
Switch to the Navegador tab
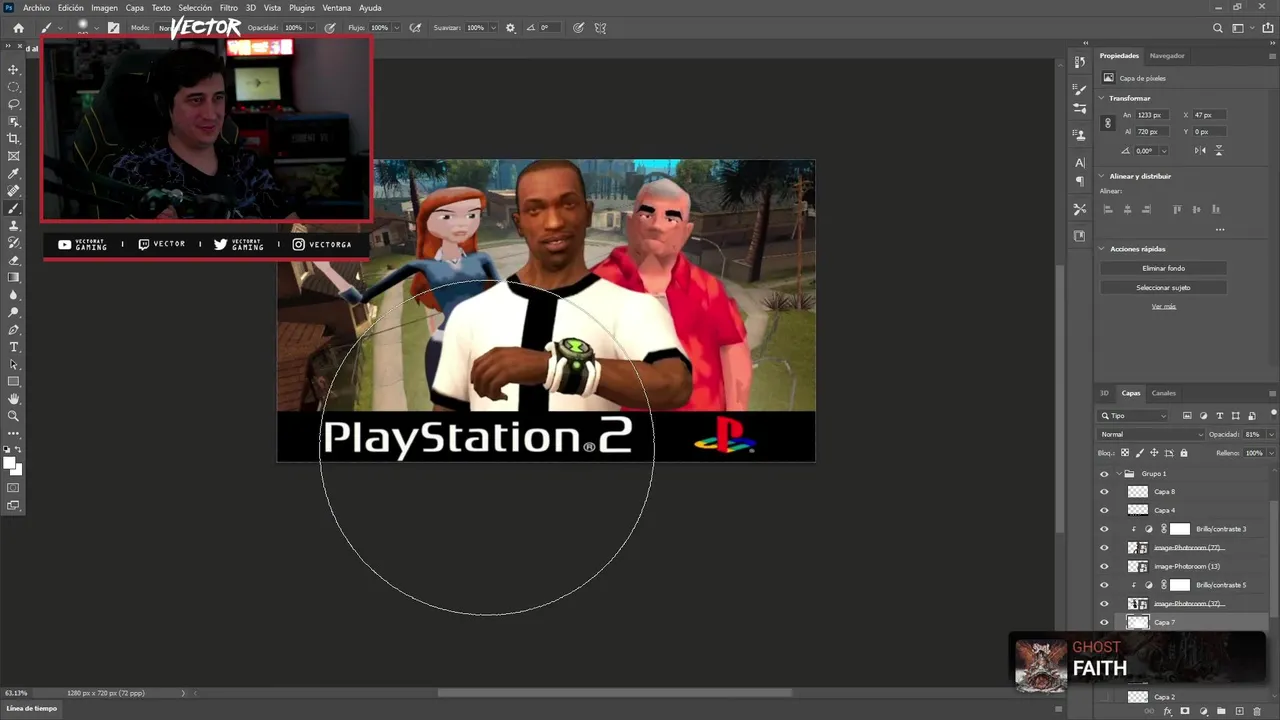pos(1167,56)
